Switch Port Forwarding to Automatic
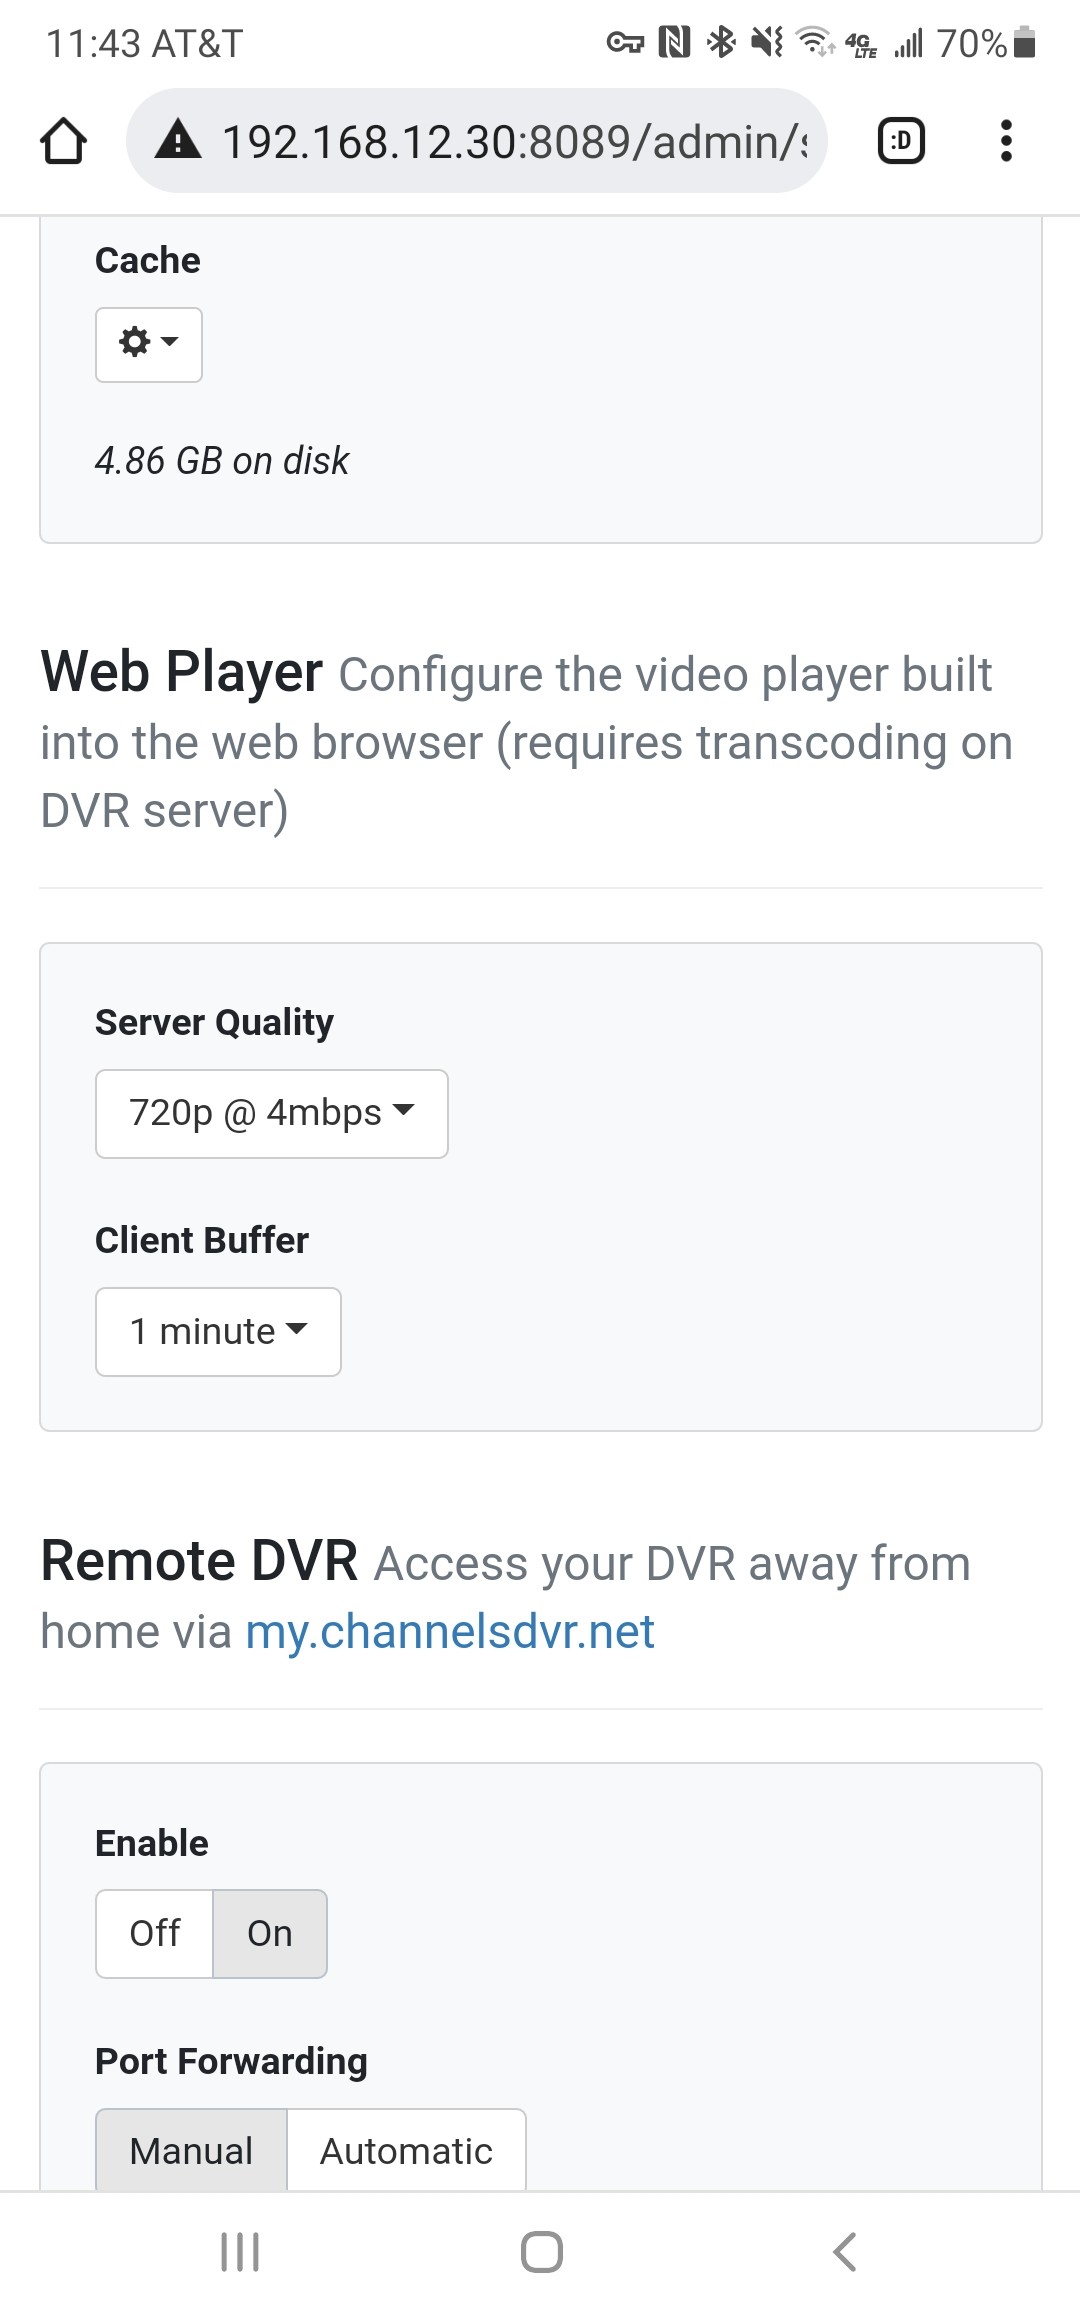Image resolution: width=1080 pixels, height=2316 pixels. (406, 2150)
